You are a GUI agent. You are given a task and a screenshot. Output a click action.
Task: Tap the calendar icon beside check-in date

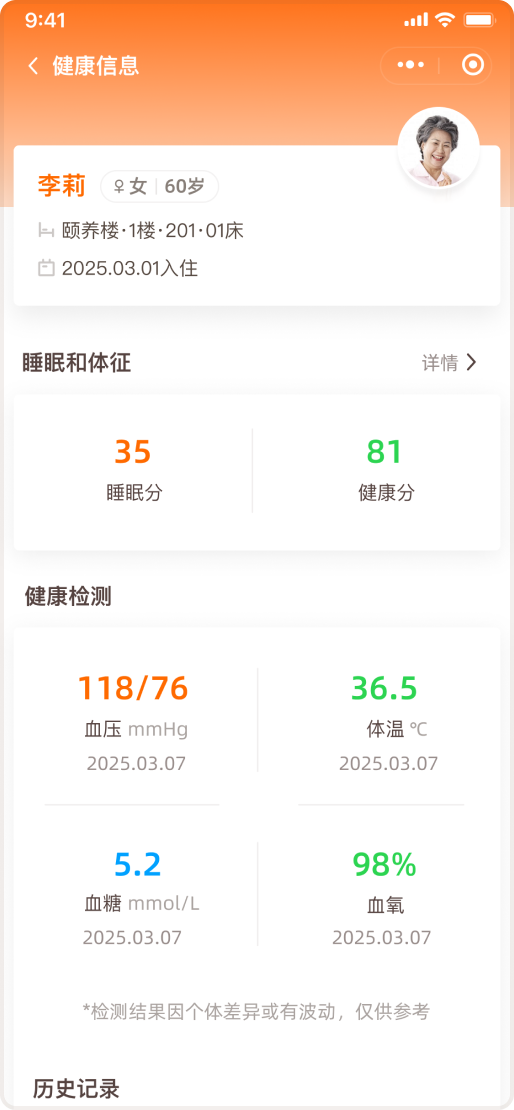(x=46, y=268)
